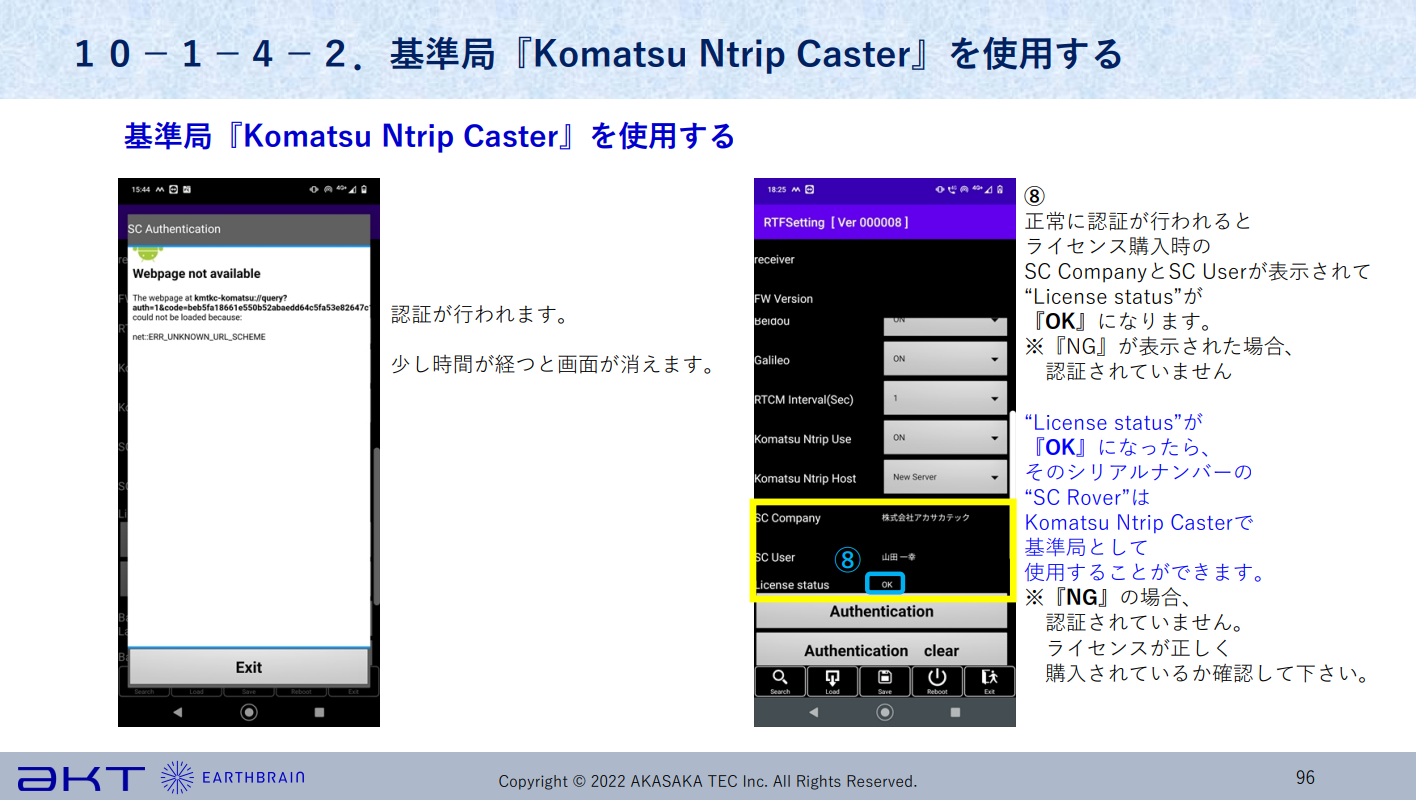Viewport: 1416px width, 800px height.
Task: Click the text 'ライセンス購入時の'
Action: [1118, 246]
